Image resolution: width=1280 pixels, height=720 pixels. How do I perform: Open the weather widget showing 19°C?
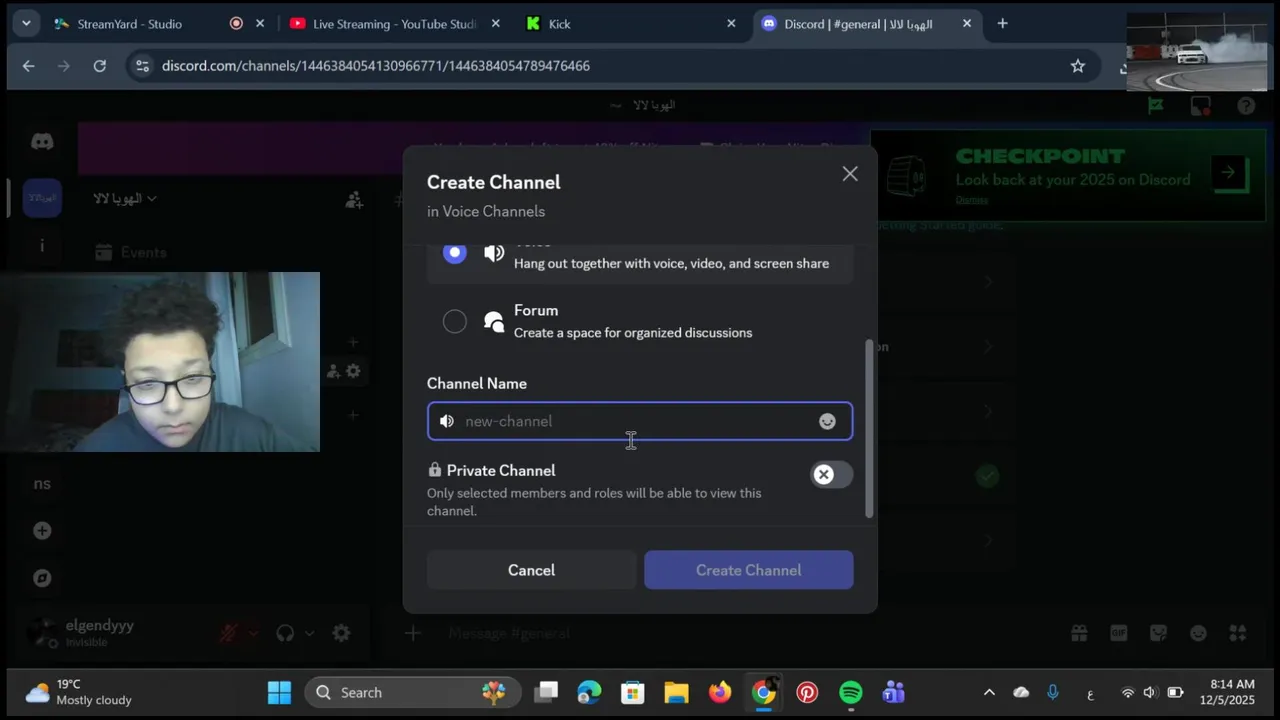[x=80, y=692]
